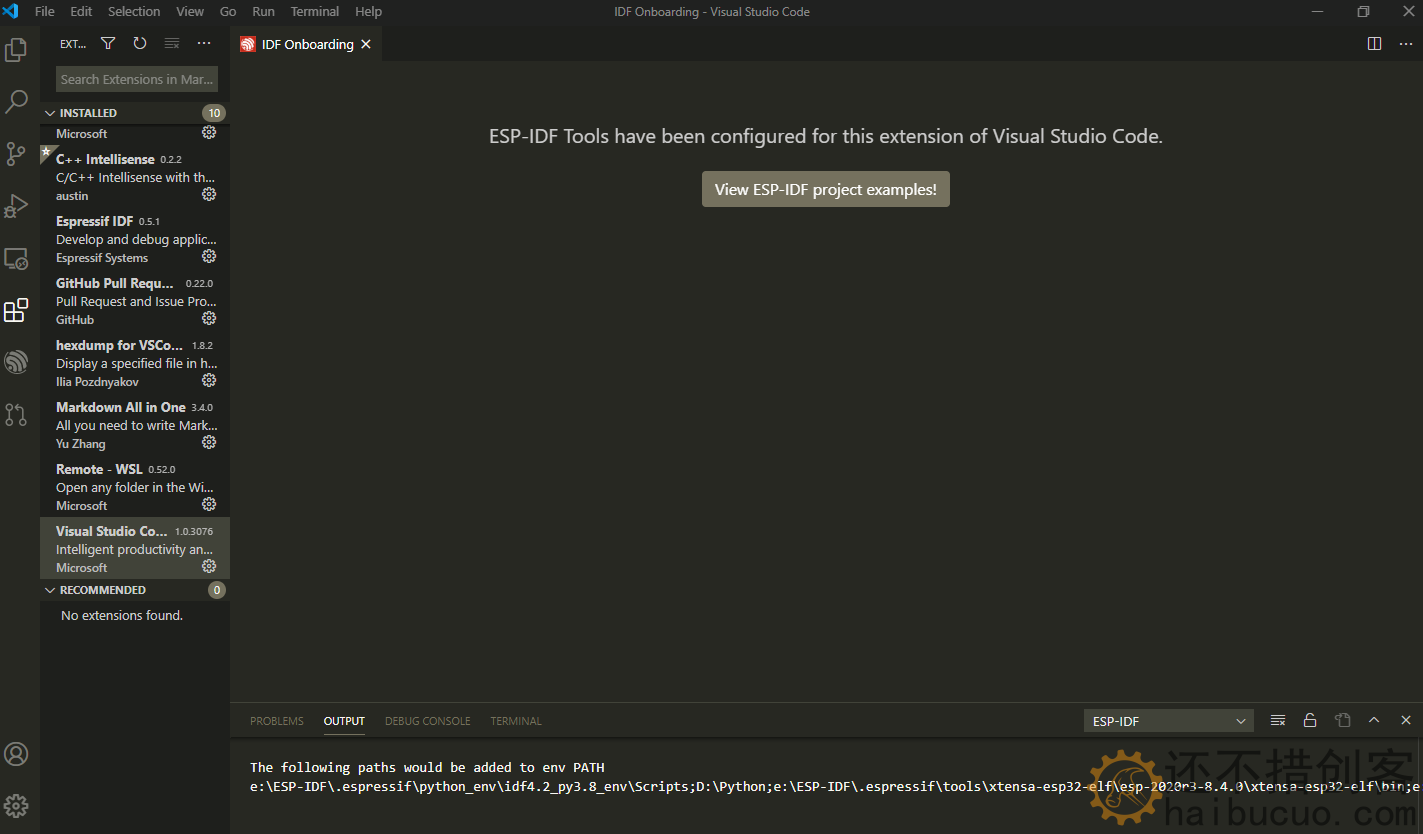The width and height of the screenshot is (1423, 834).
Task: Toggle output scroll lock
Action: 1310,720
